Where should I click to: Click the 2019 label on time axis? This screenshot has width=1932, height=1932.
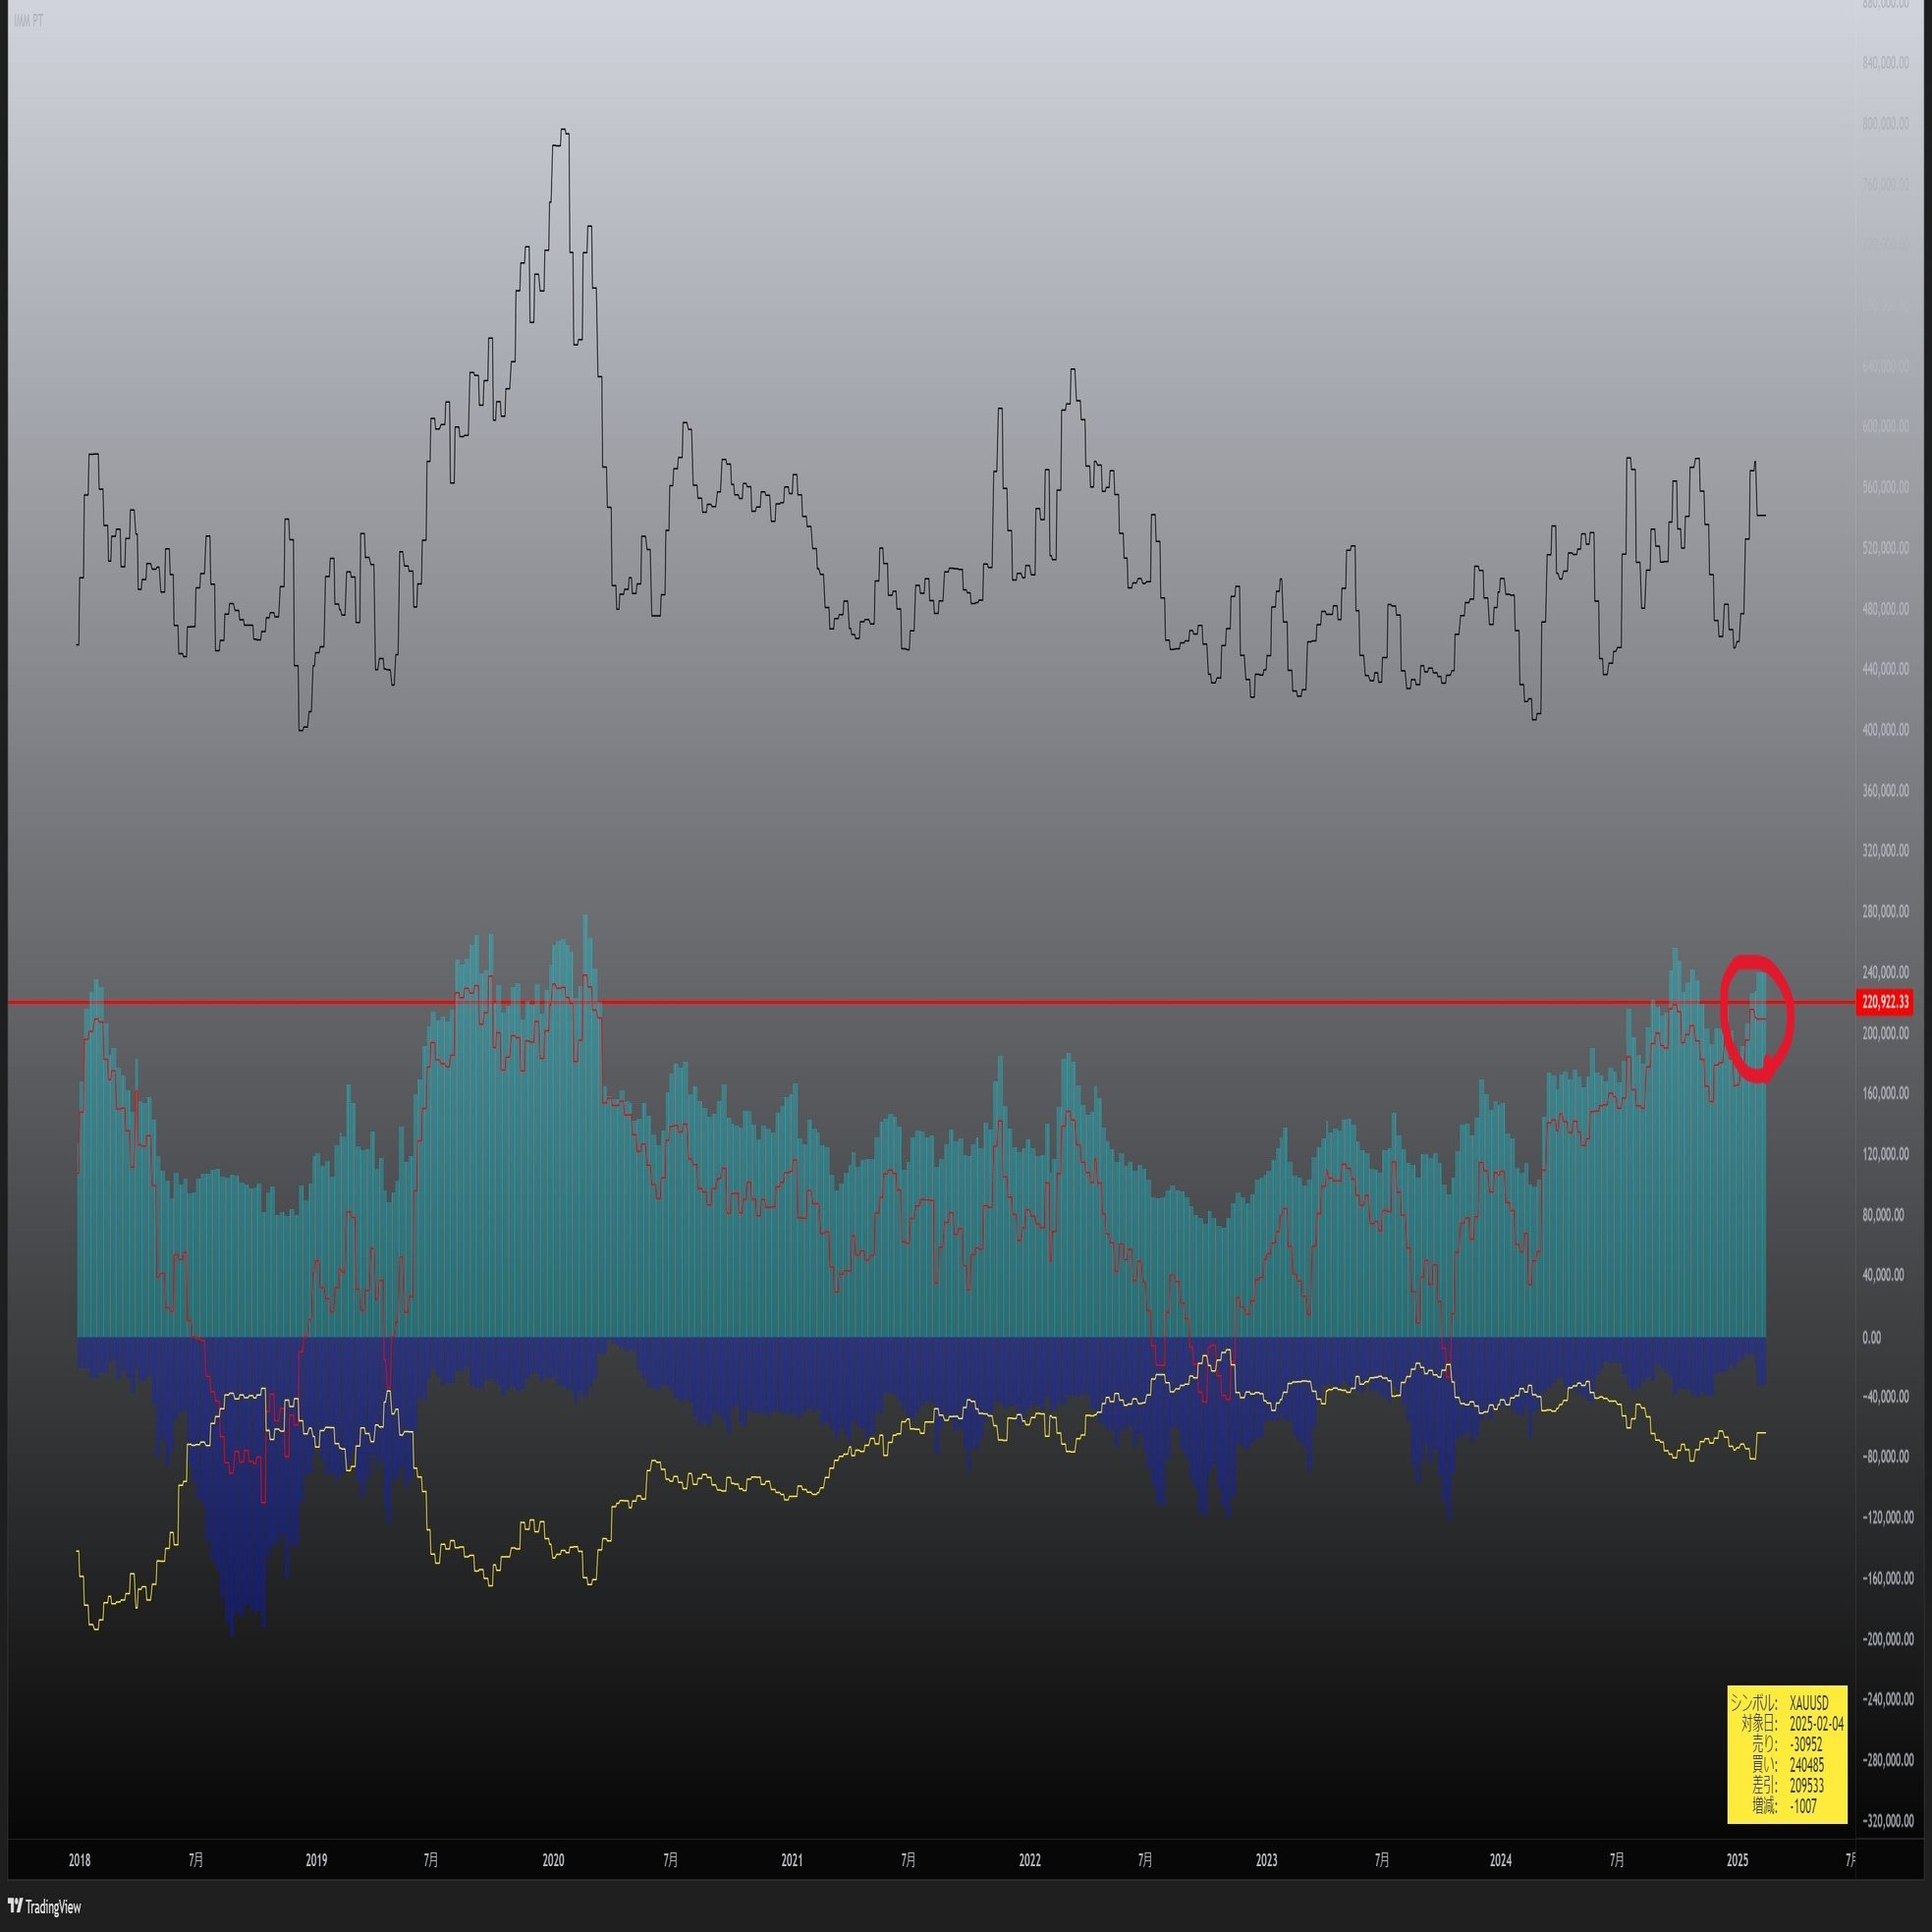click(316, 1860)
